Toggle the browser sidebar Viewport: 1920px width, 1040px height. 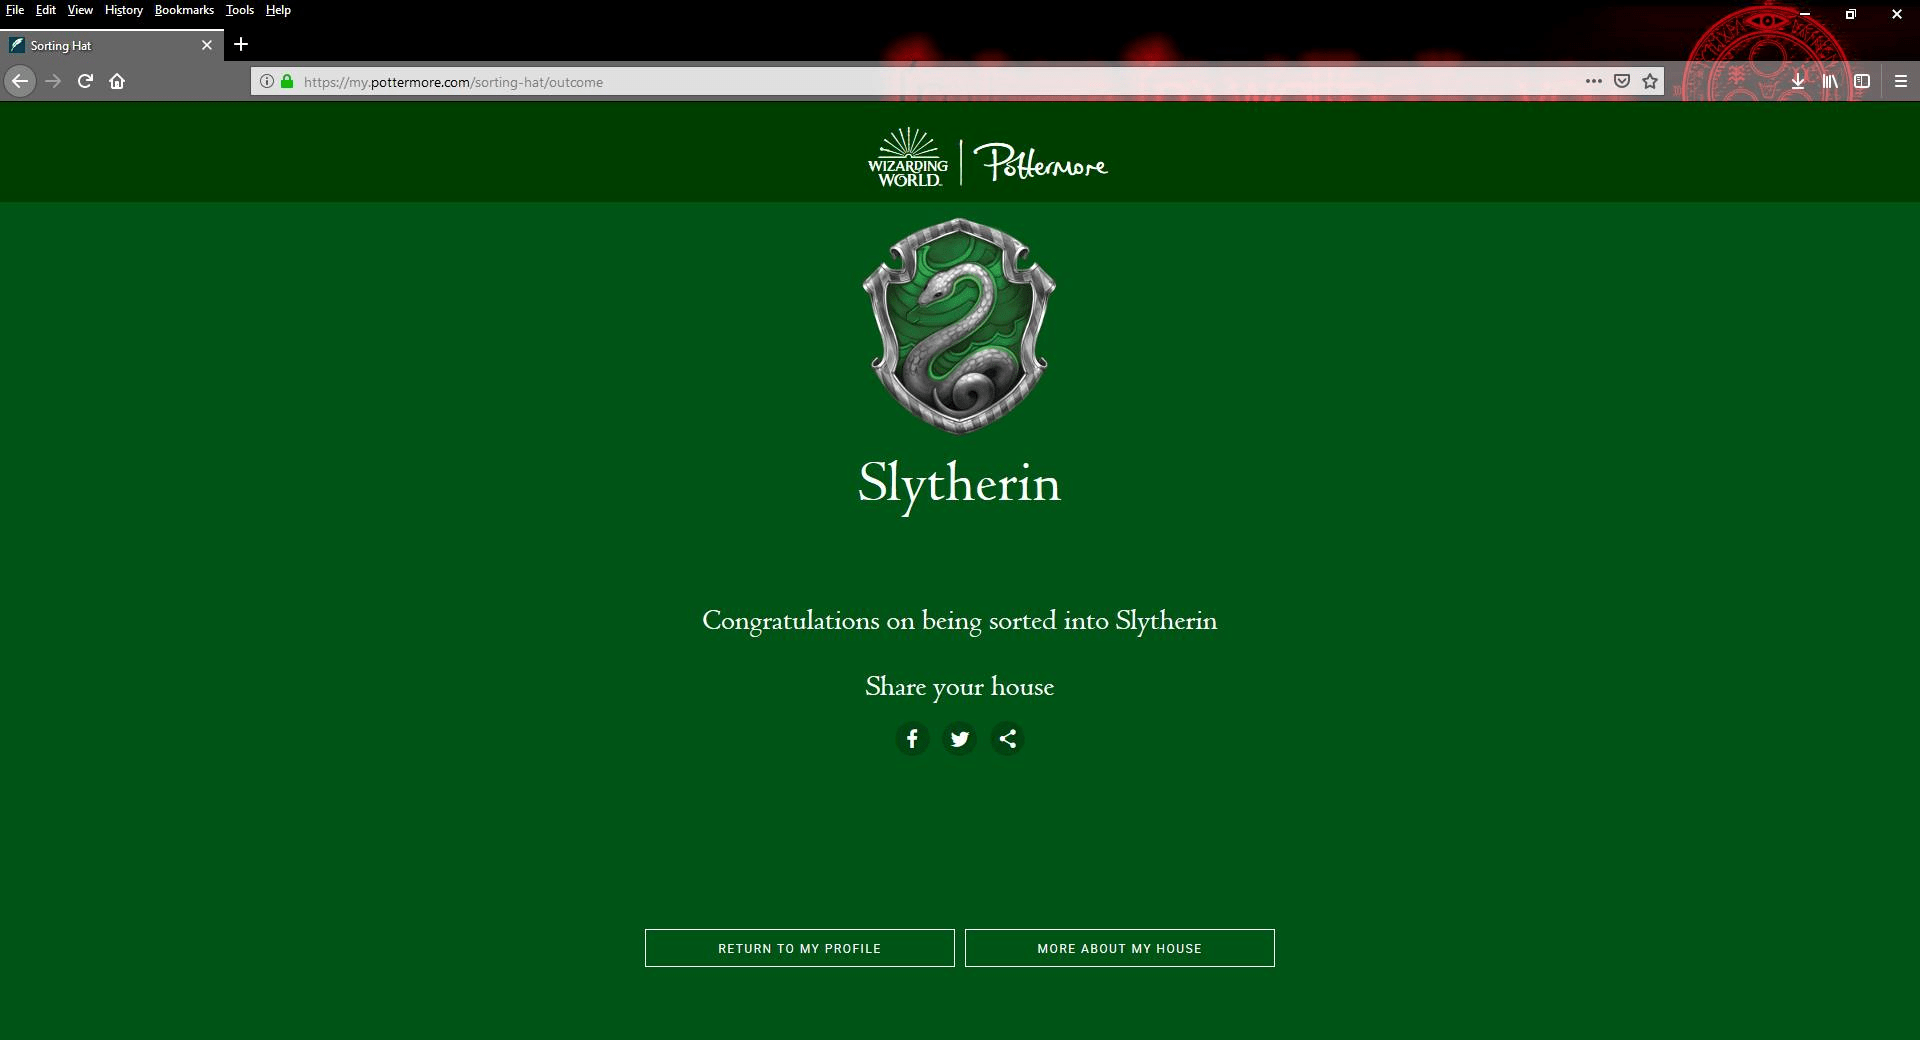pos(1862,82)
